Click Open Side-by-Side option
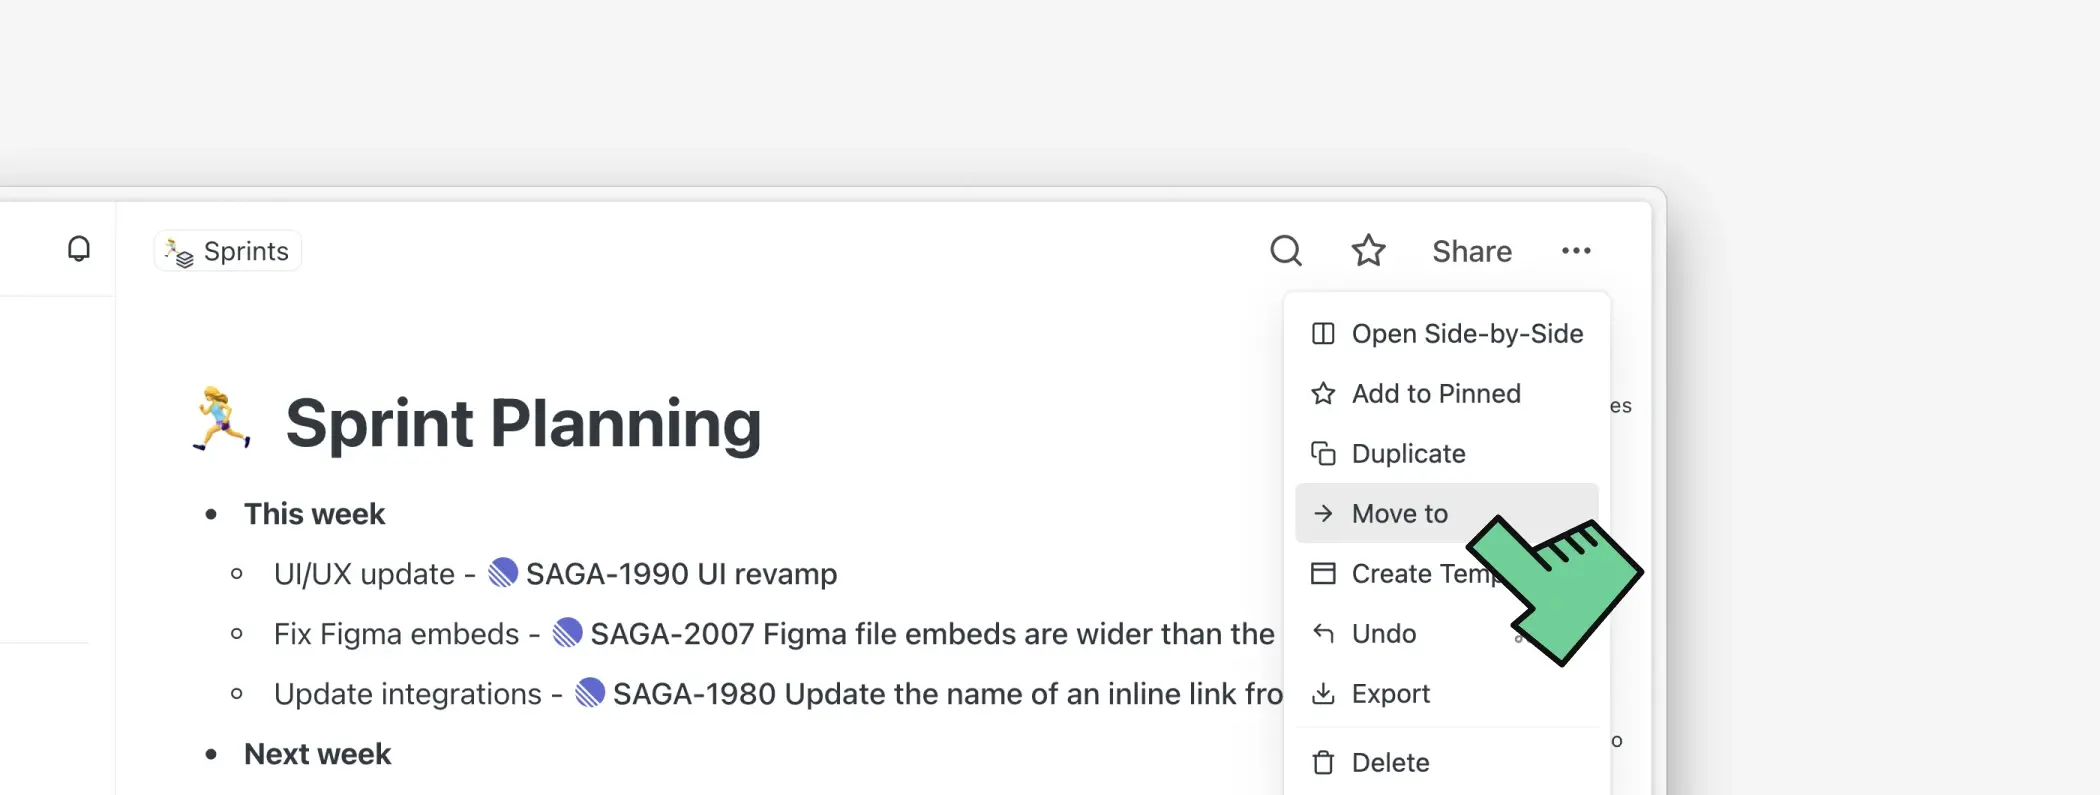Screen dimensions: 2100x795 point(1467,333)
